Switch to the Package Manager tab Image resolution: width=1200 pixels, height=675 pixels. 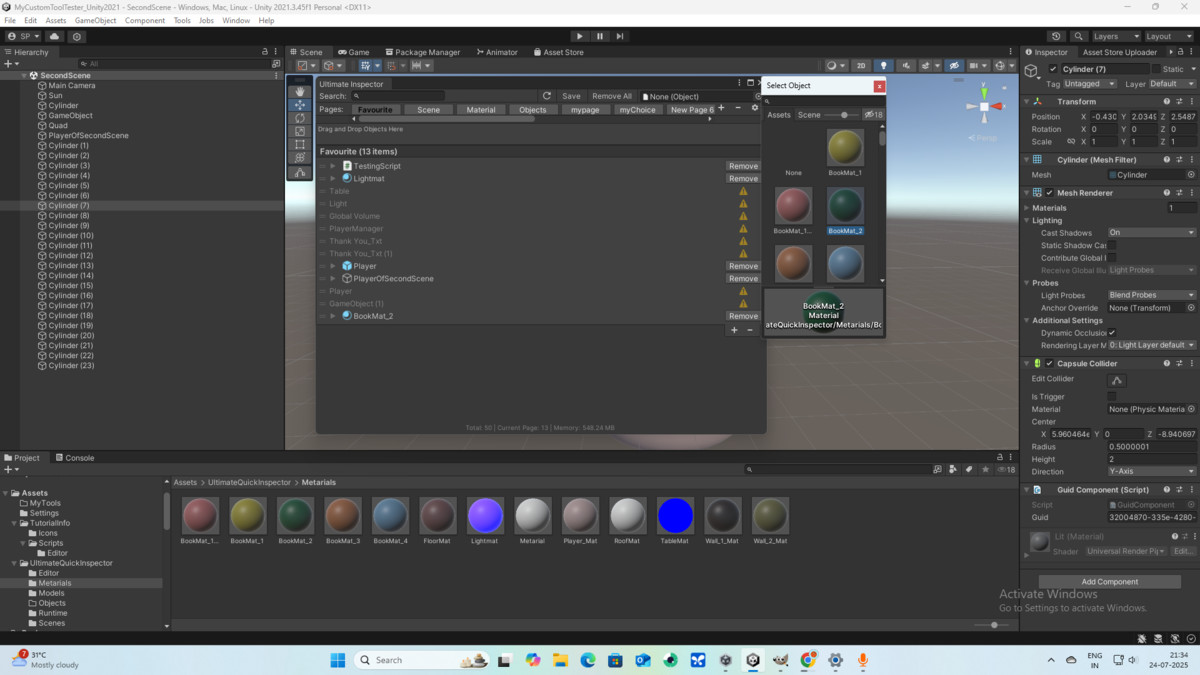click(x=421, y=52)
